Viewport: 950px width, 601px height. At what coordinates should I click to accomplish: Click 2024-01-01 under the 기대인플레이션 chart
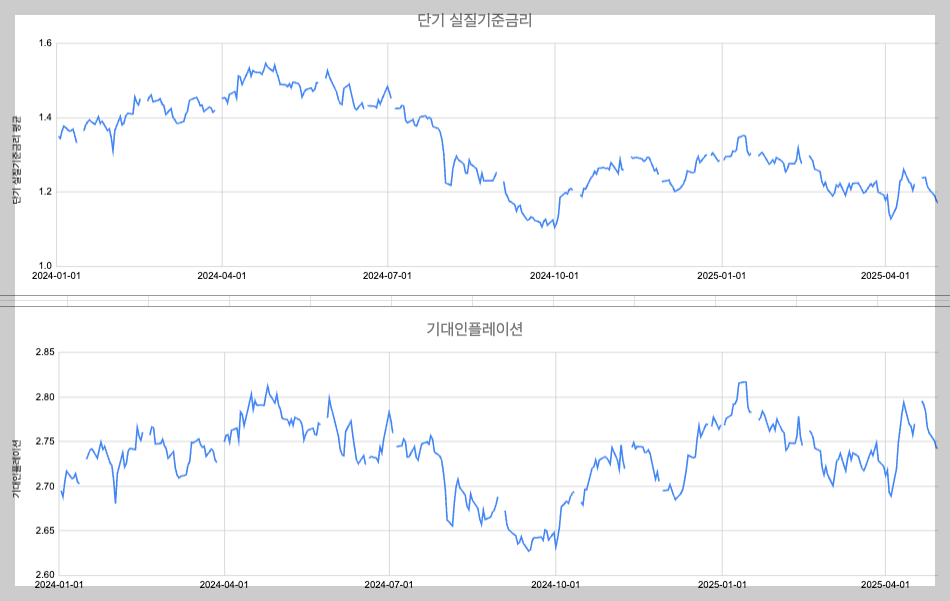(59, 585)
